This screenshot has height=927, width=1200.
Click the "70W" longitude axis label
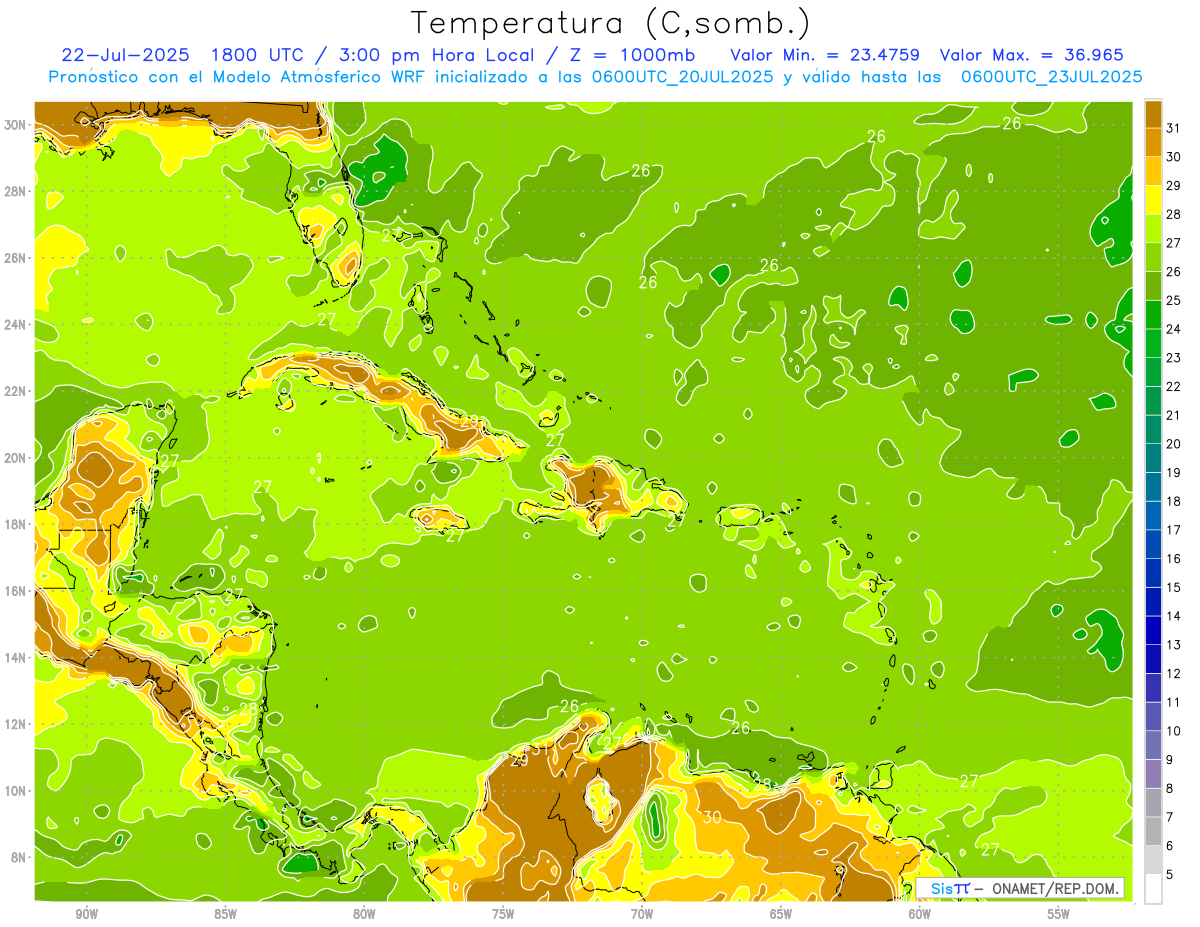[642, 914]
